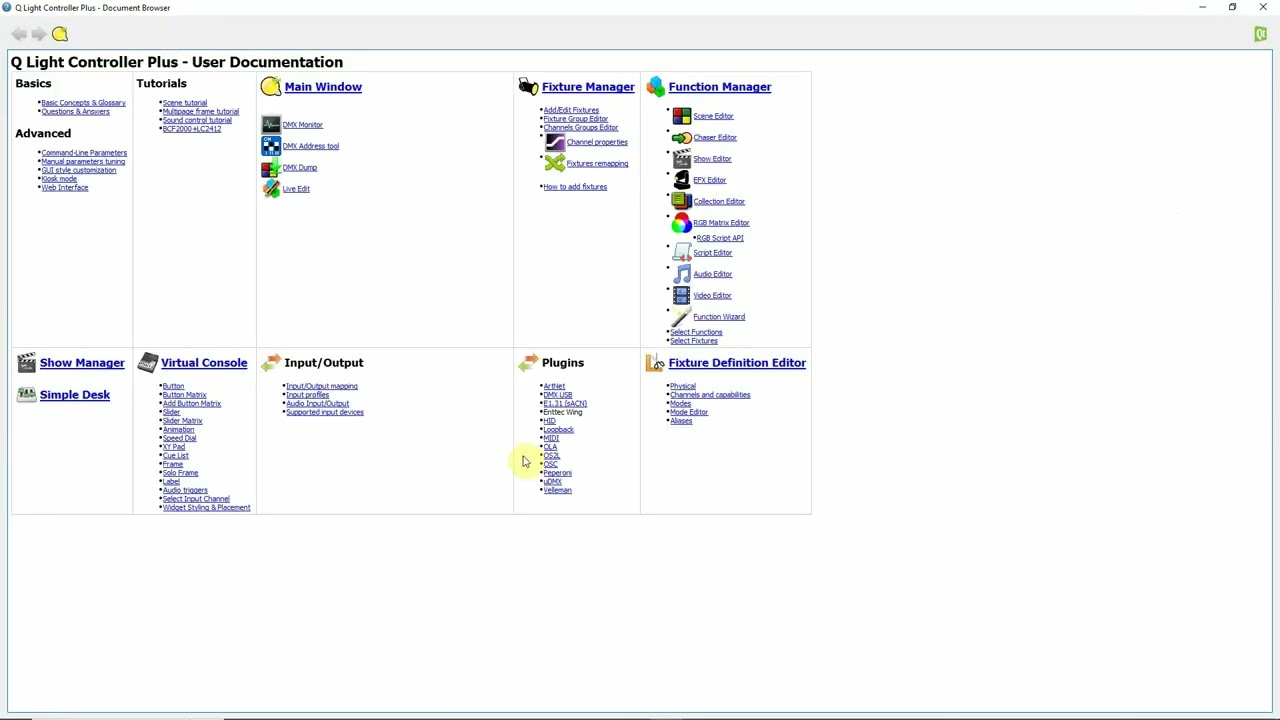The image size is (1280, 720).
Task: Click the light bulb icon beside Main Window
Action: 271,87
